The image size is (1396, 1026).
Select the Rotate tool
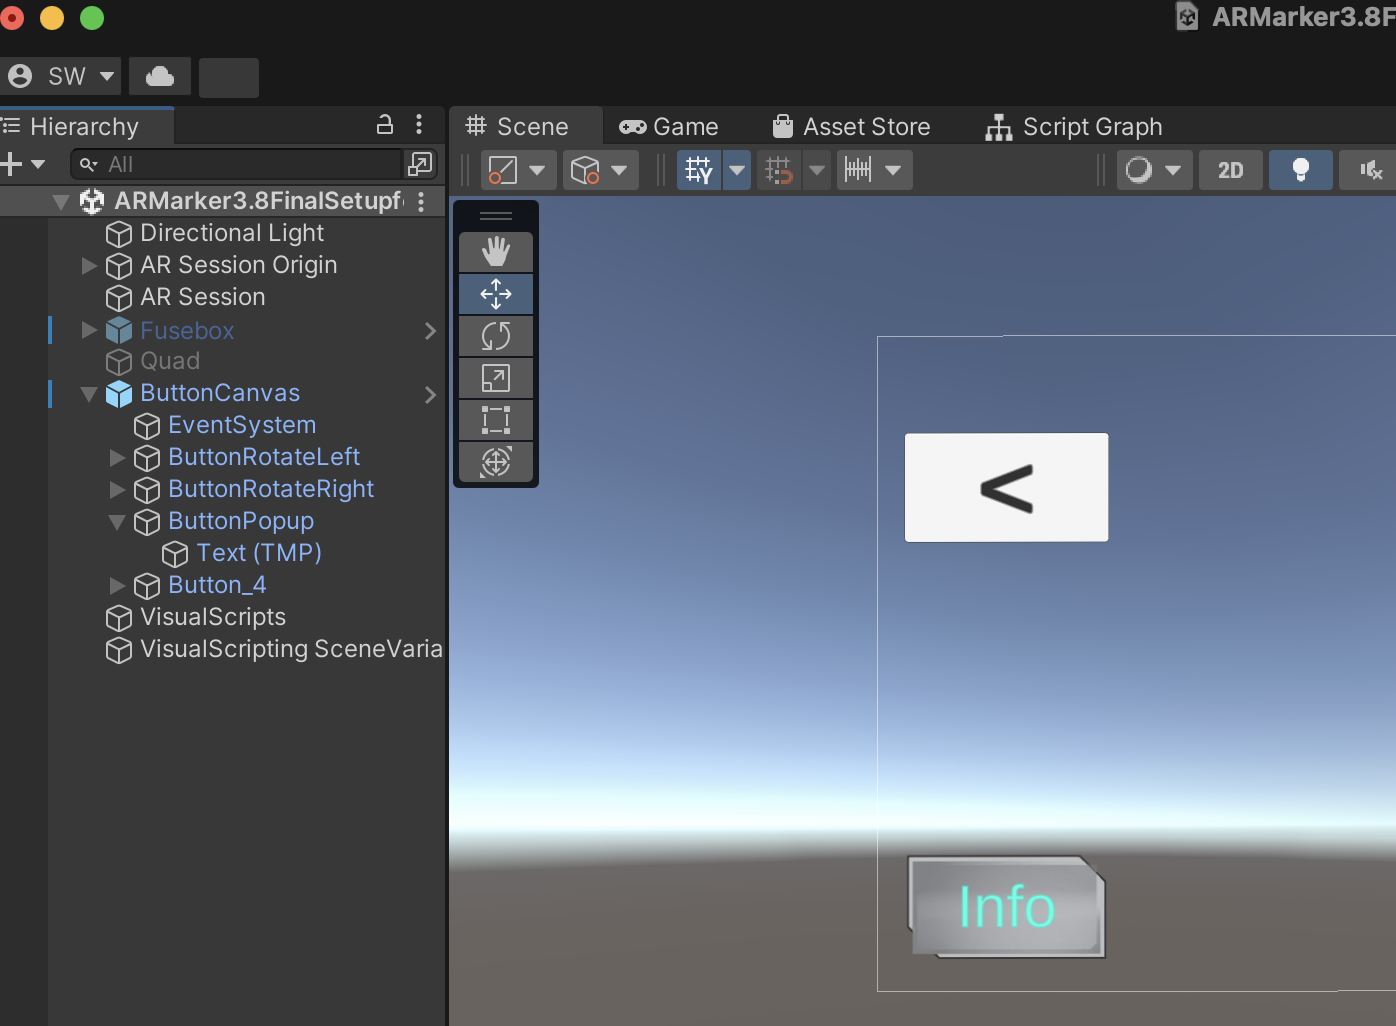496,336
